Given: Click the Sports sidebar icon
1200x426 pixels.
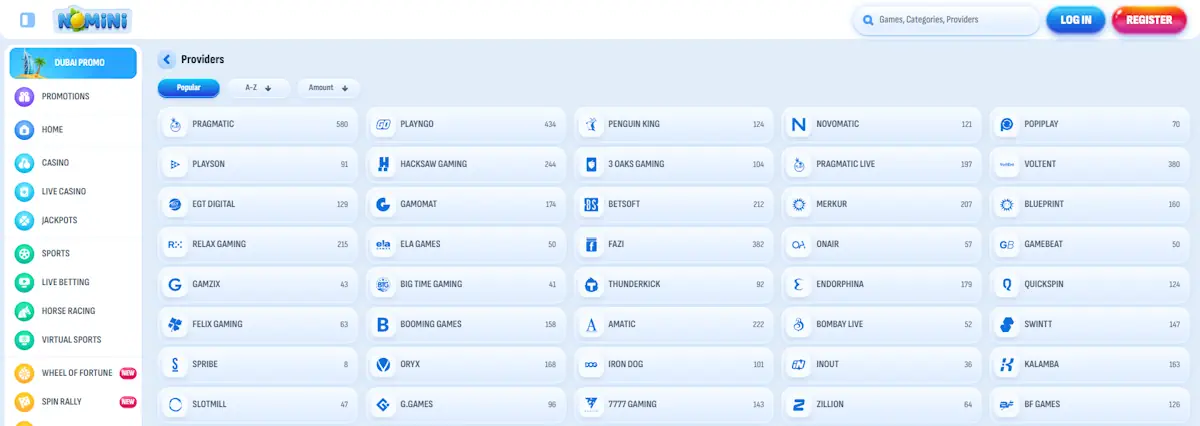Looking at the screenshot, I should (x=24, y=254).
